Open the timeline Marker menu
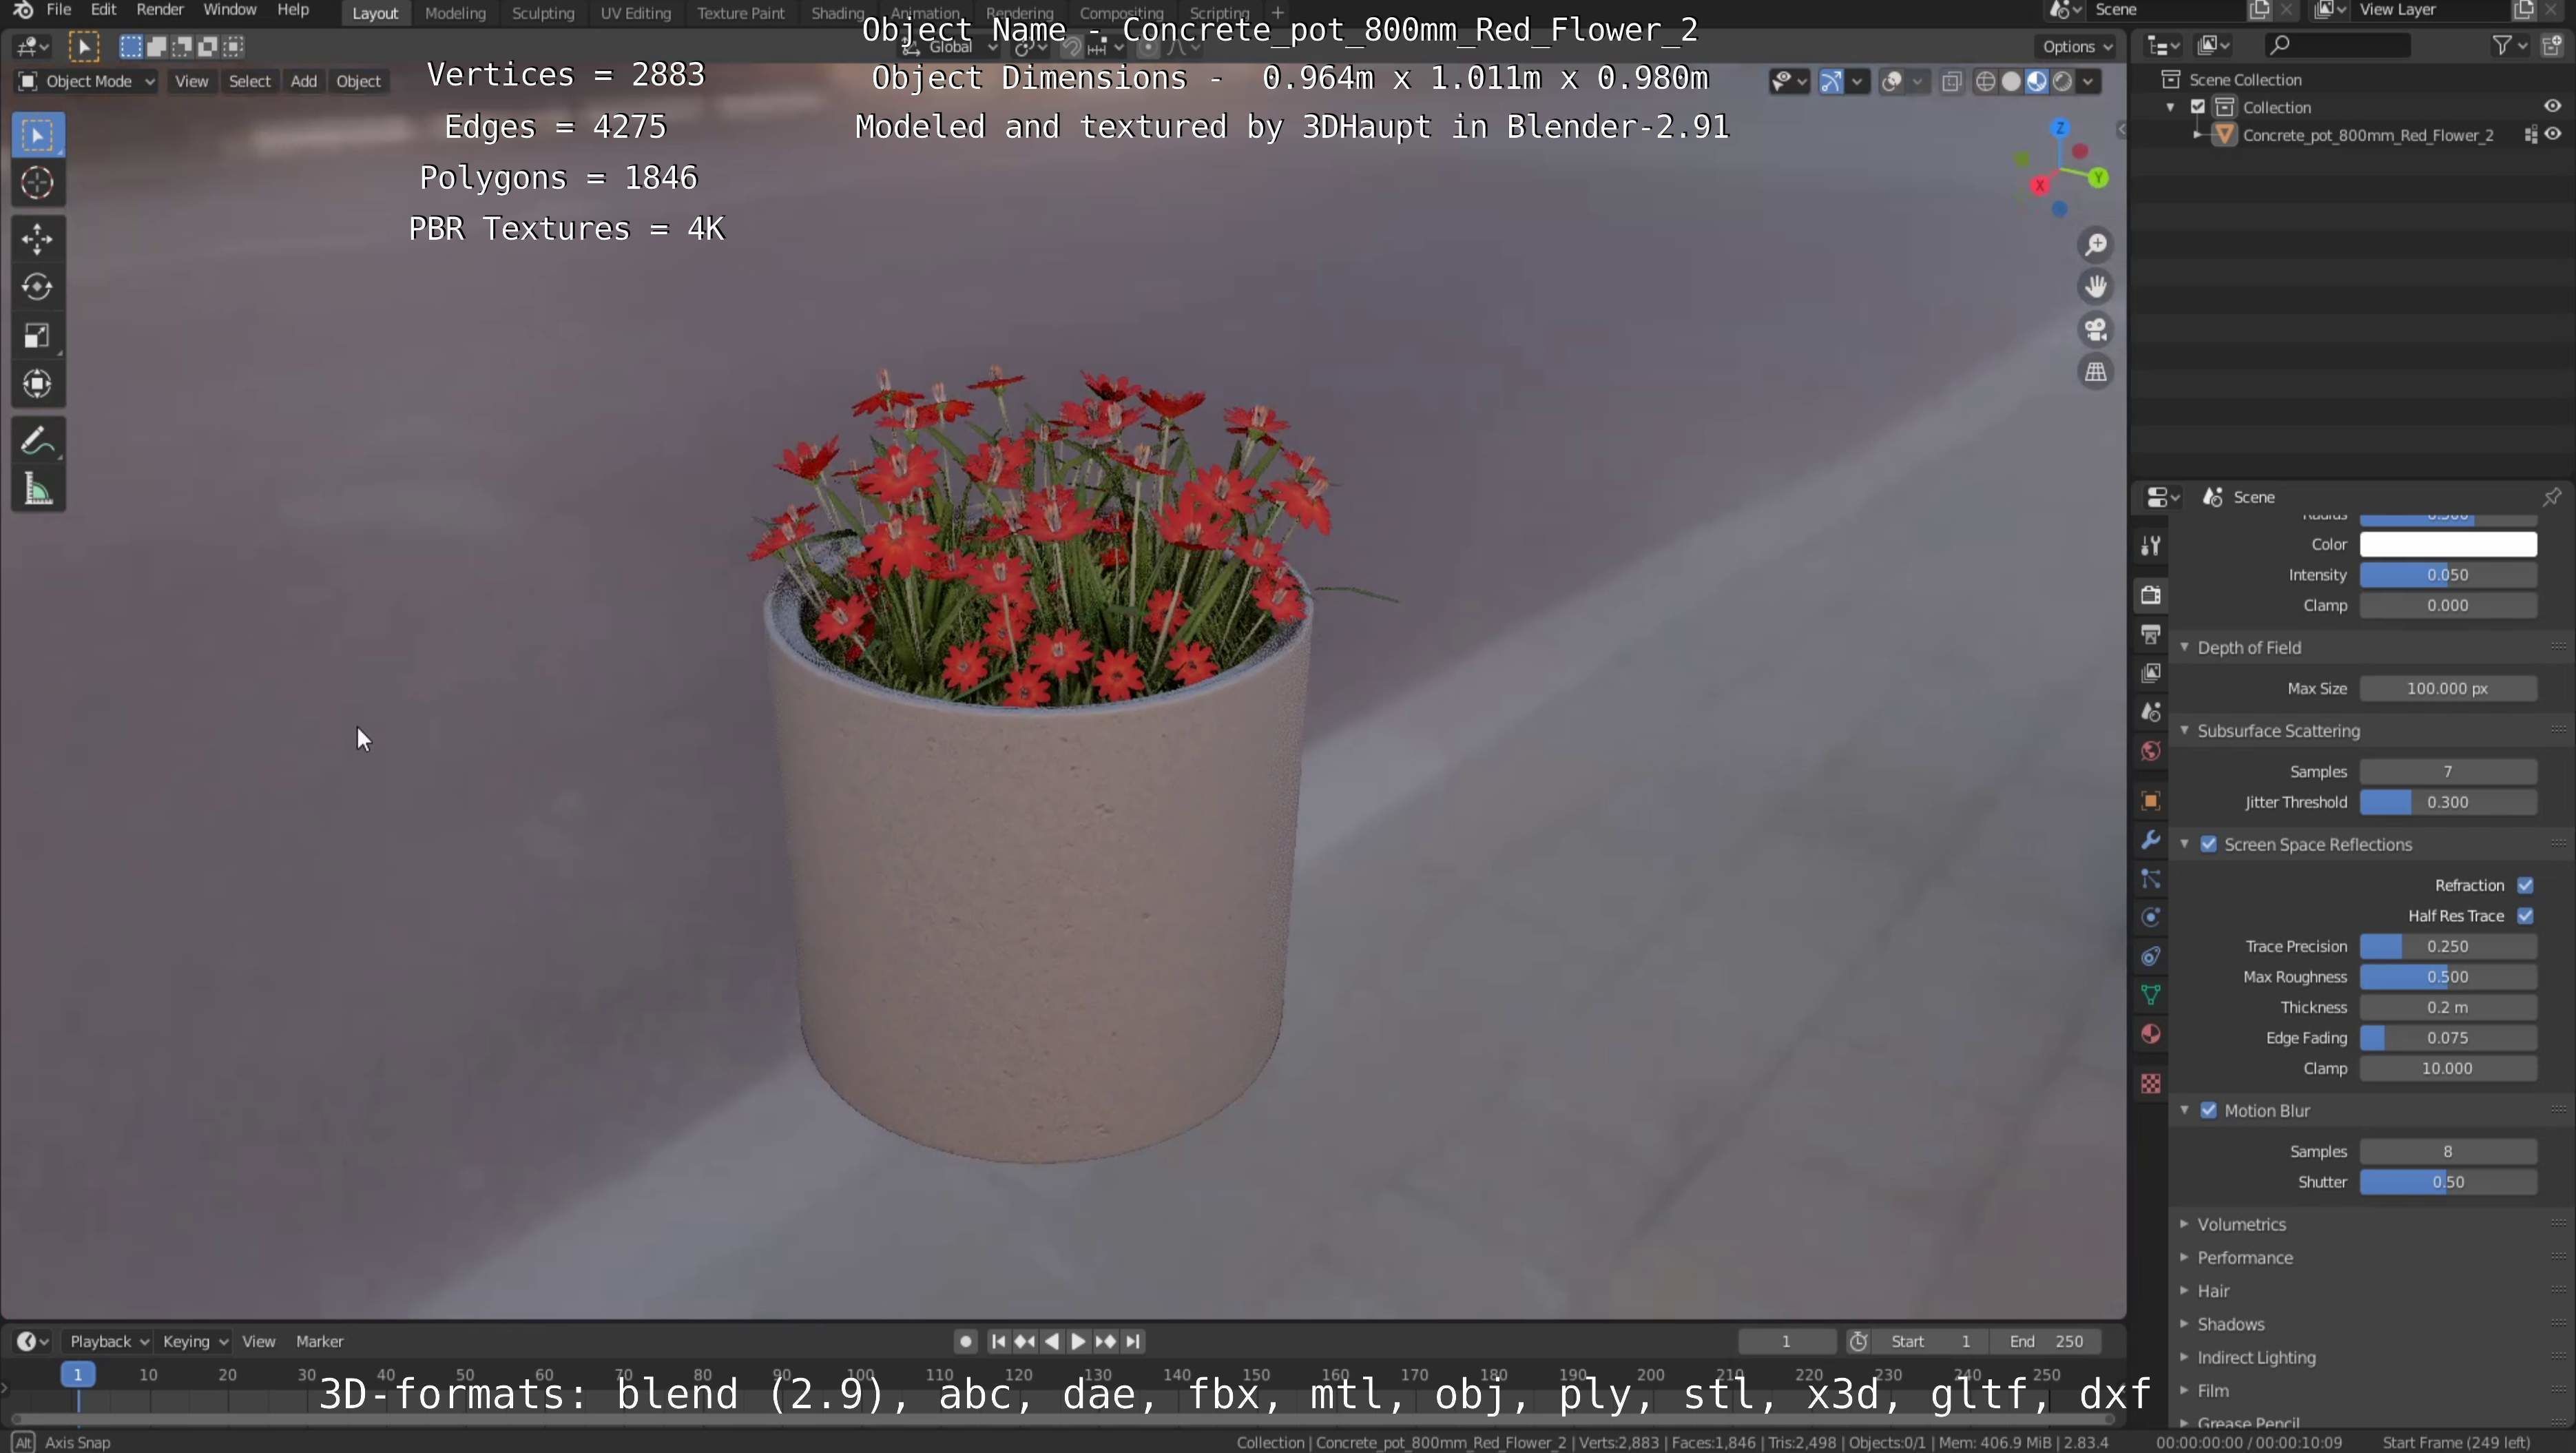The width and height of the screenshot is (2576, 1453). coord(319,1342)
